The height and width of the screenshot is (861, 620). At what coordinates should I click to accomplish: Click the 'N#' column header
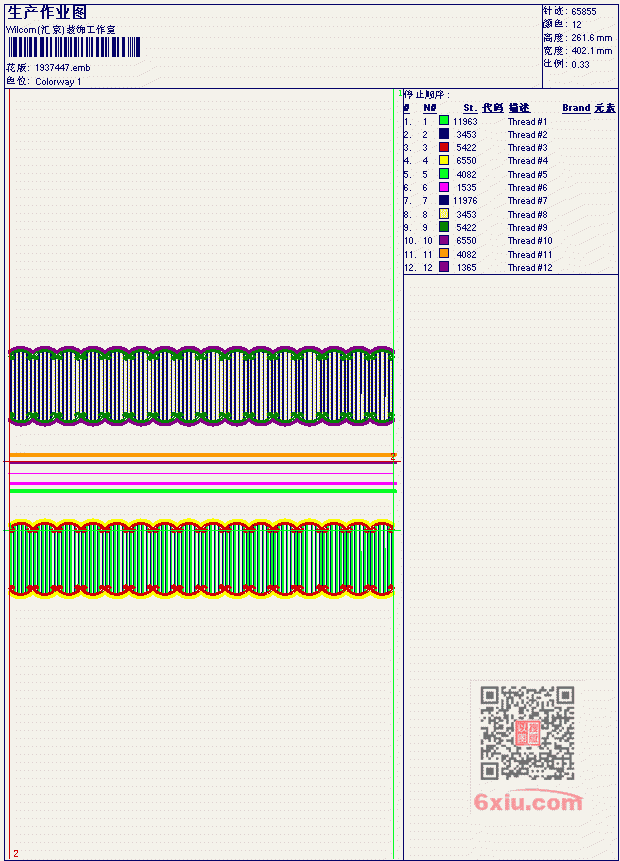click(x=429, y=108)
